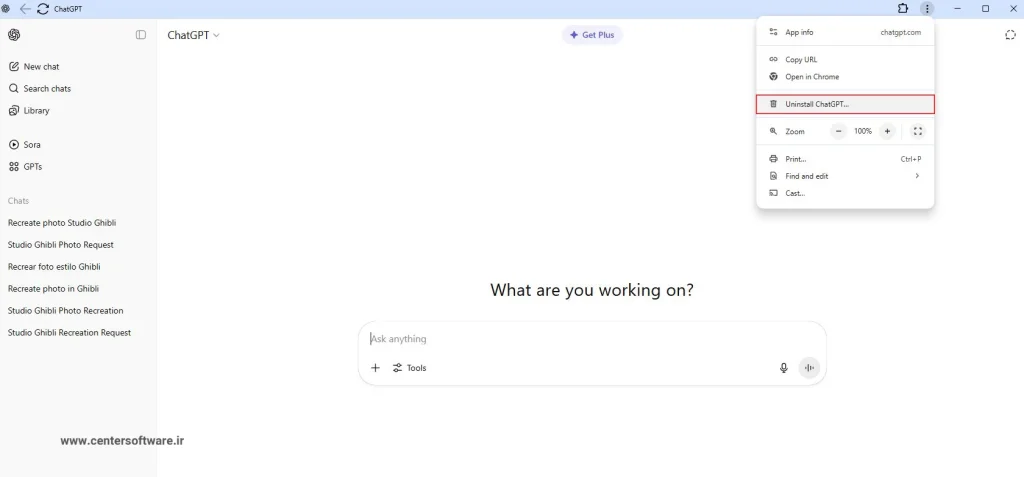Select Print... in the menu
1024x477 pixels.
tap(845, 159)
